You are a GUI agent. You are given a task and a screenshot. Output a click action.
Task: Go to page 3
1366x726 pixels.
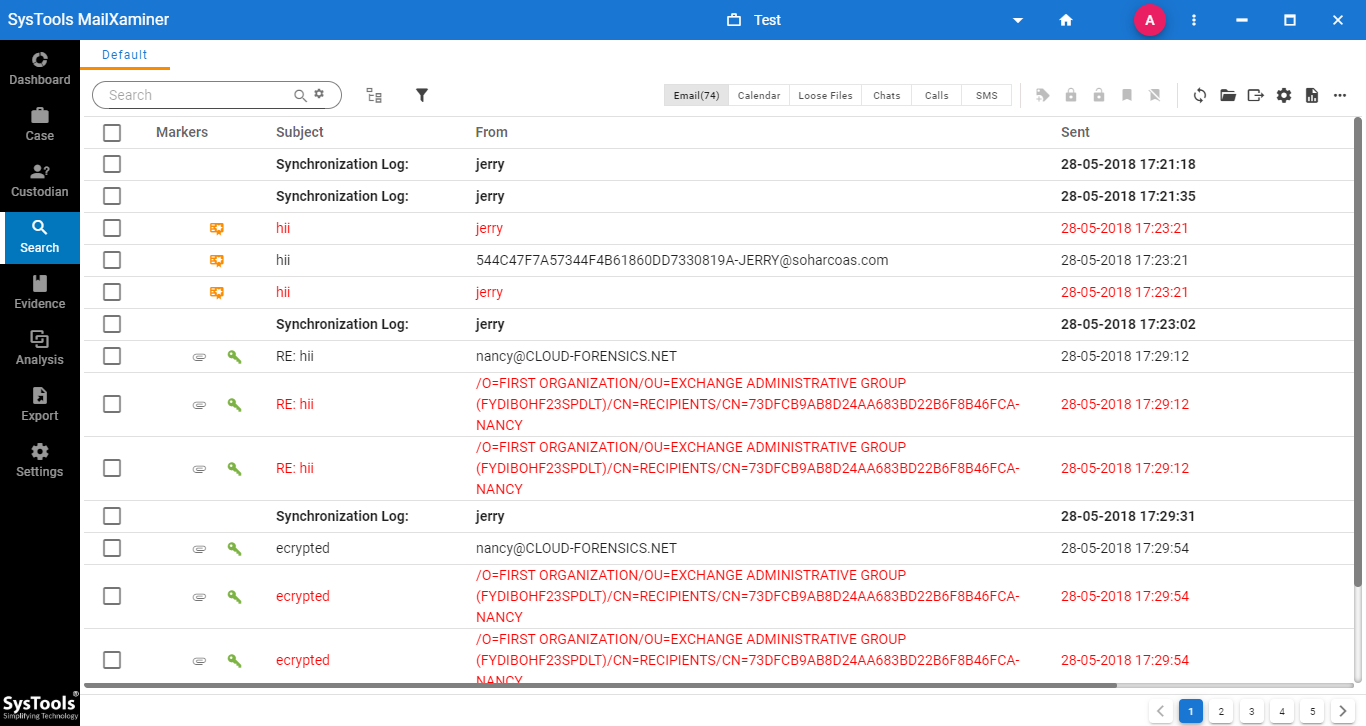click(1251, 711)
